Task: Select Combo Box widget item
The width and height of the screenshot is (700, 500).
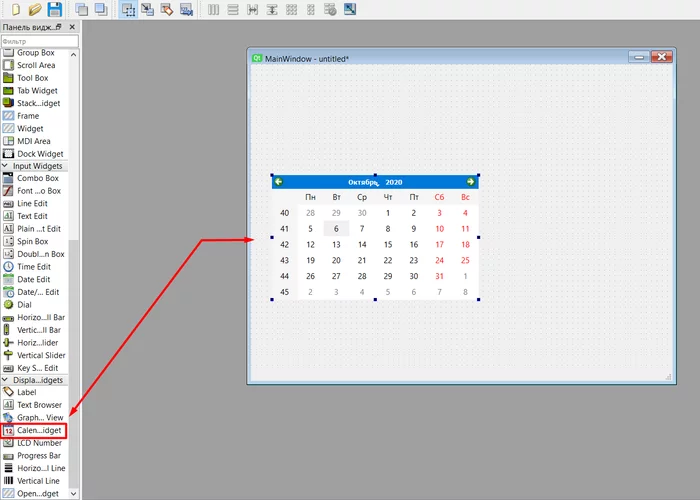Action: coord(34,178)
